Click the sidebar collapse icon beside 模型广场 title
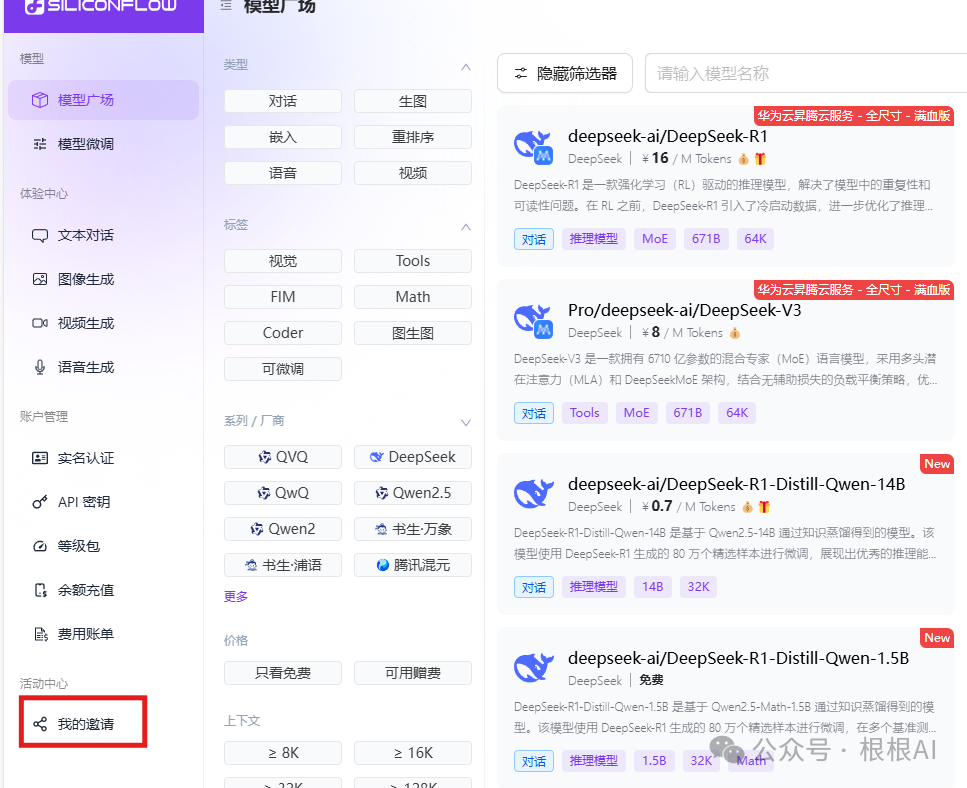Screen dimensions: 967x788 tap(226, 6)
